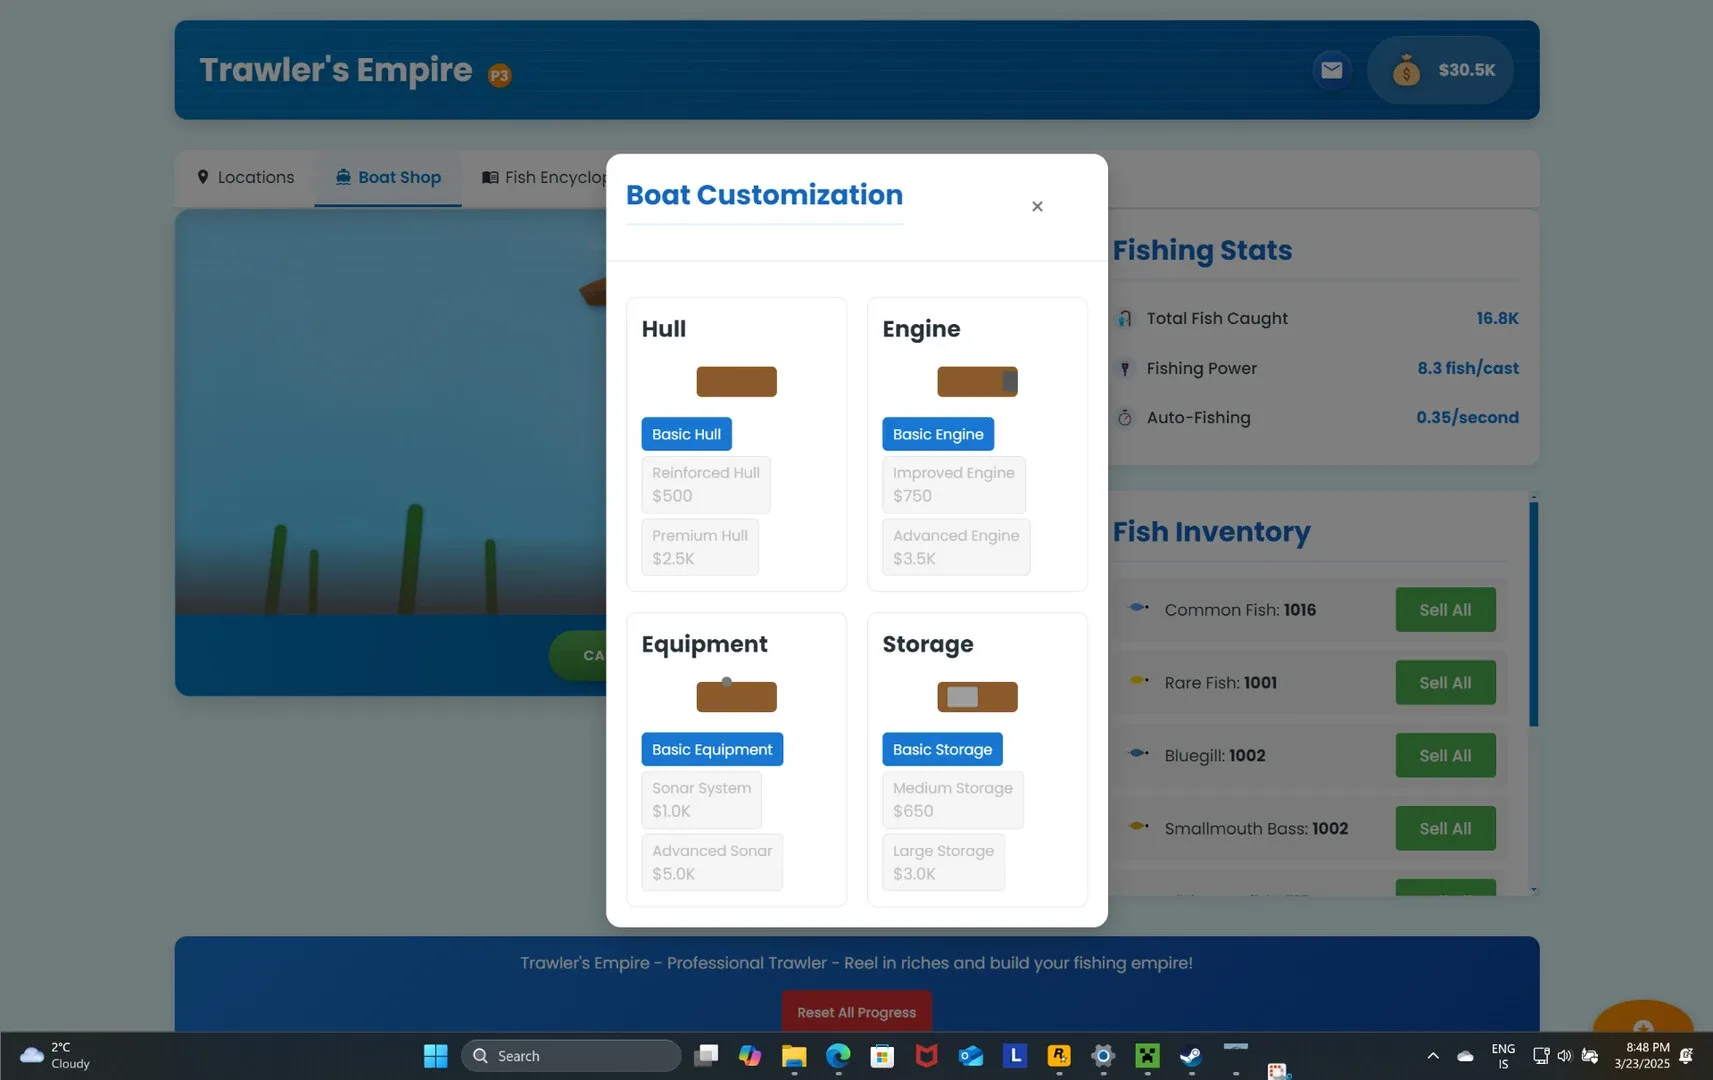Click the Hull preview image
This screenshot has width=1713, height=1080.
pos(736,382)
